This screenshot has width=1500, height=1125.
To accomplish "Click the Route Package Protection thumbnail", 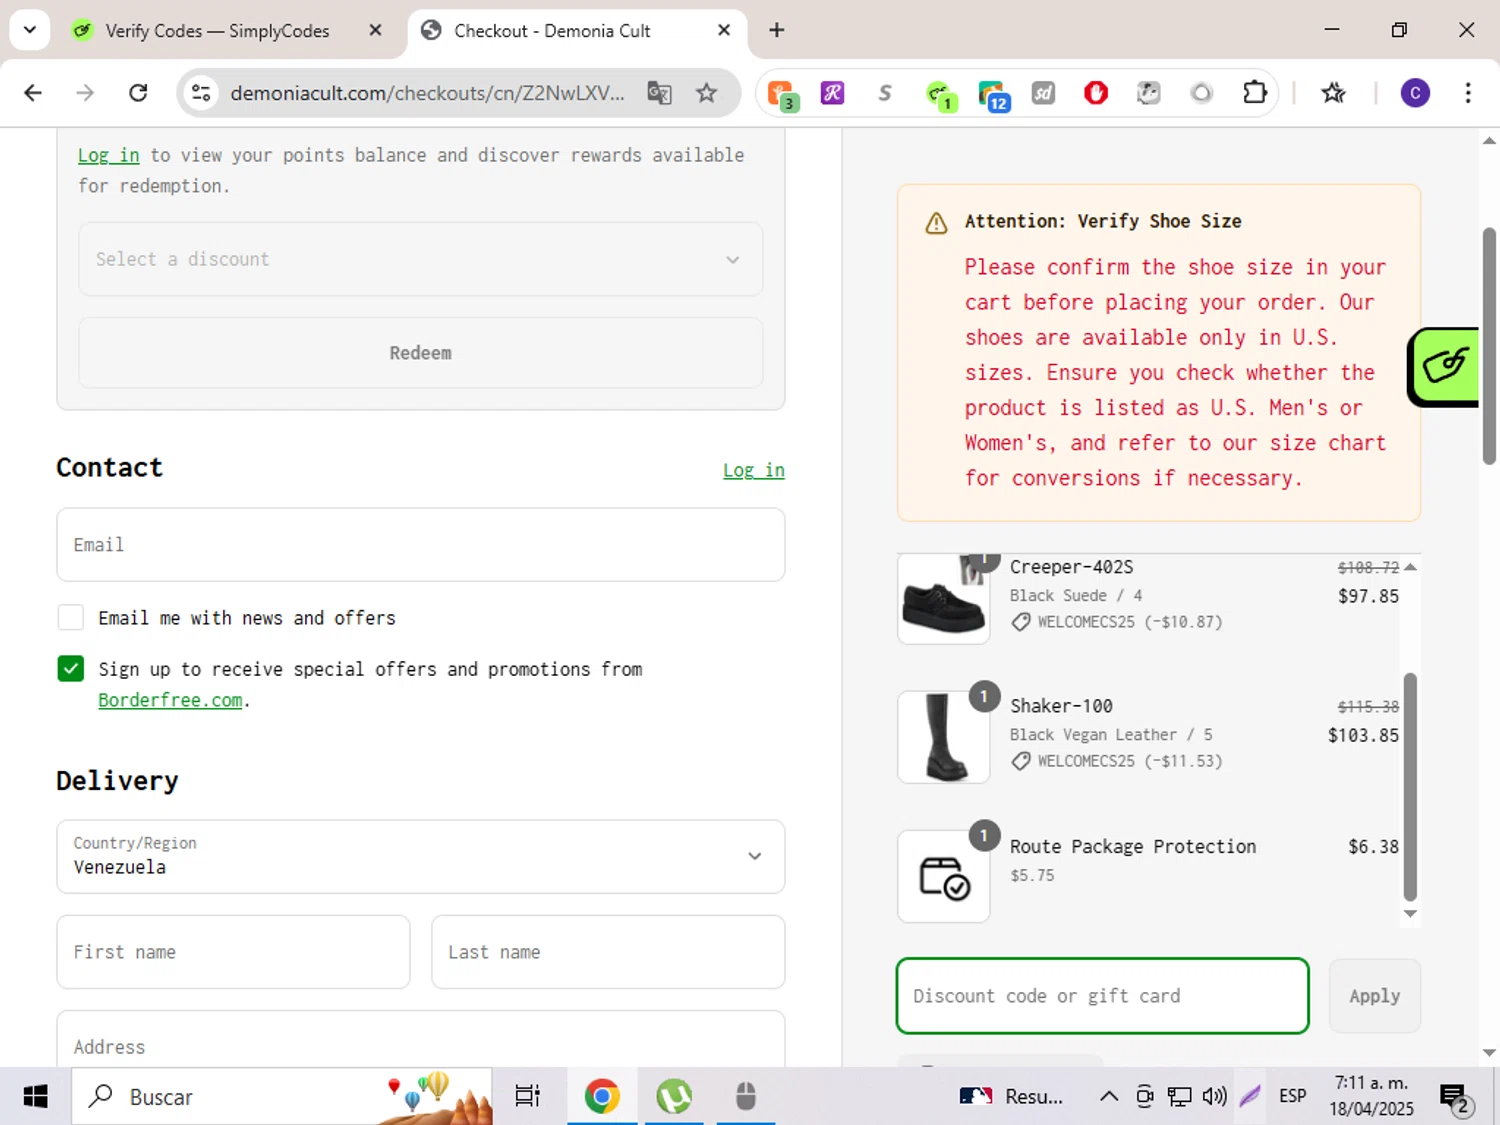I will click(944, 876).
